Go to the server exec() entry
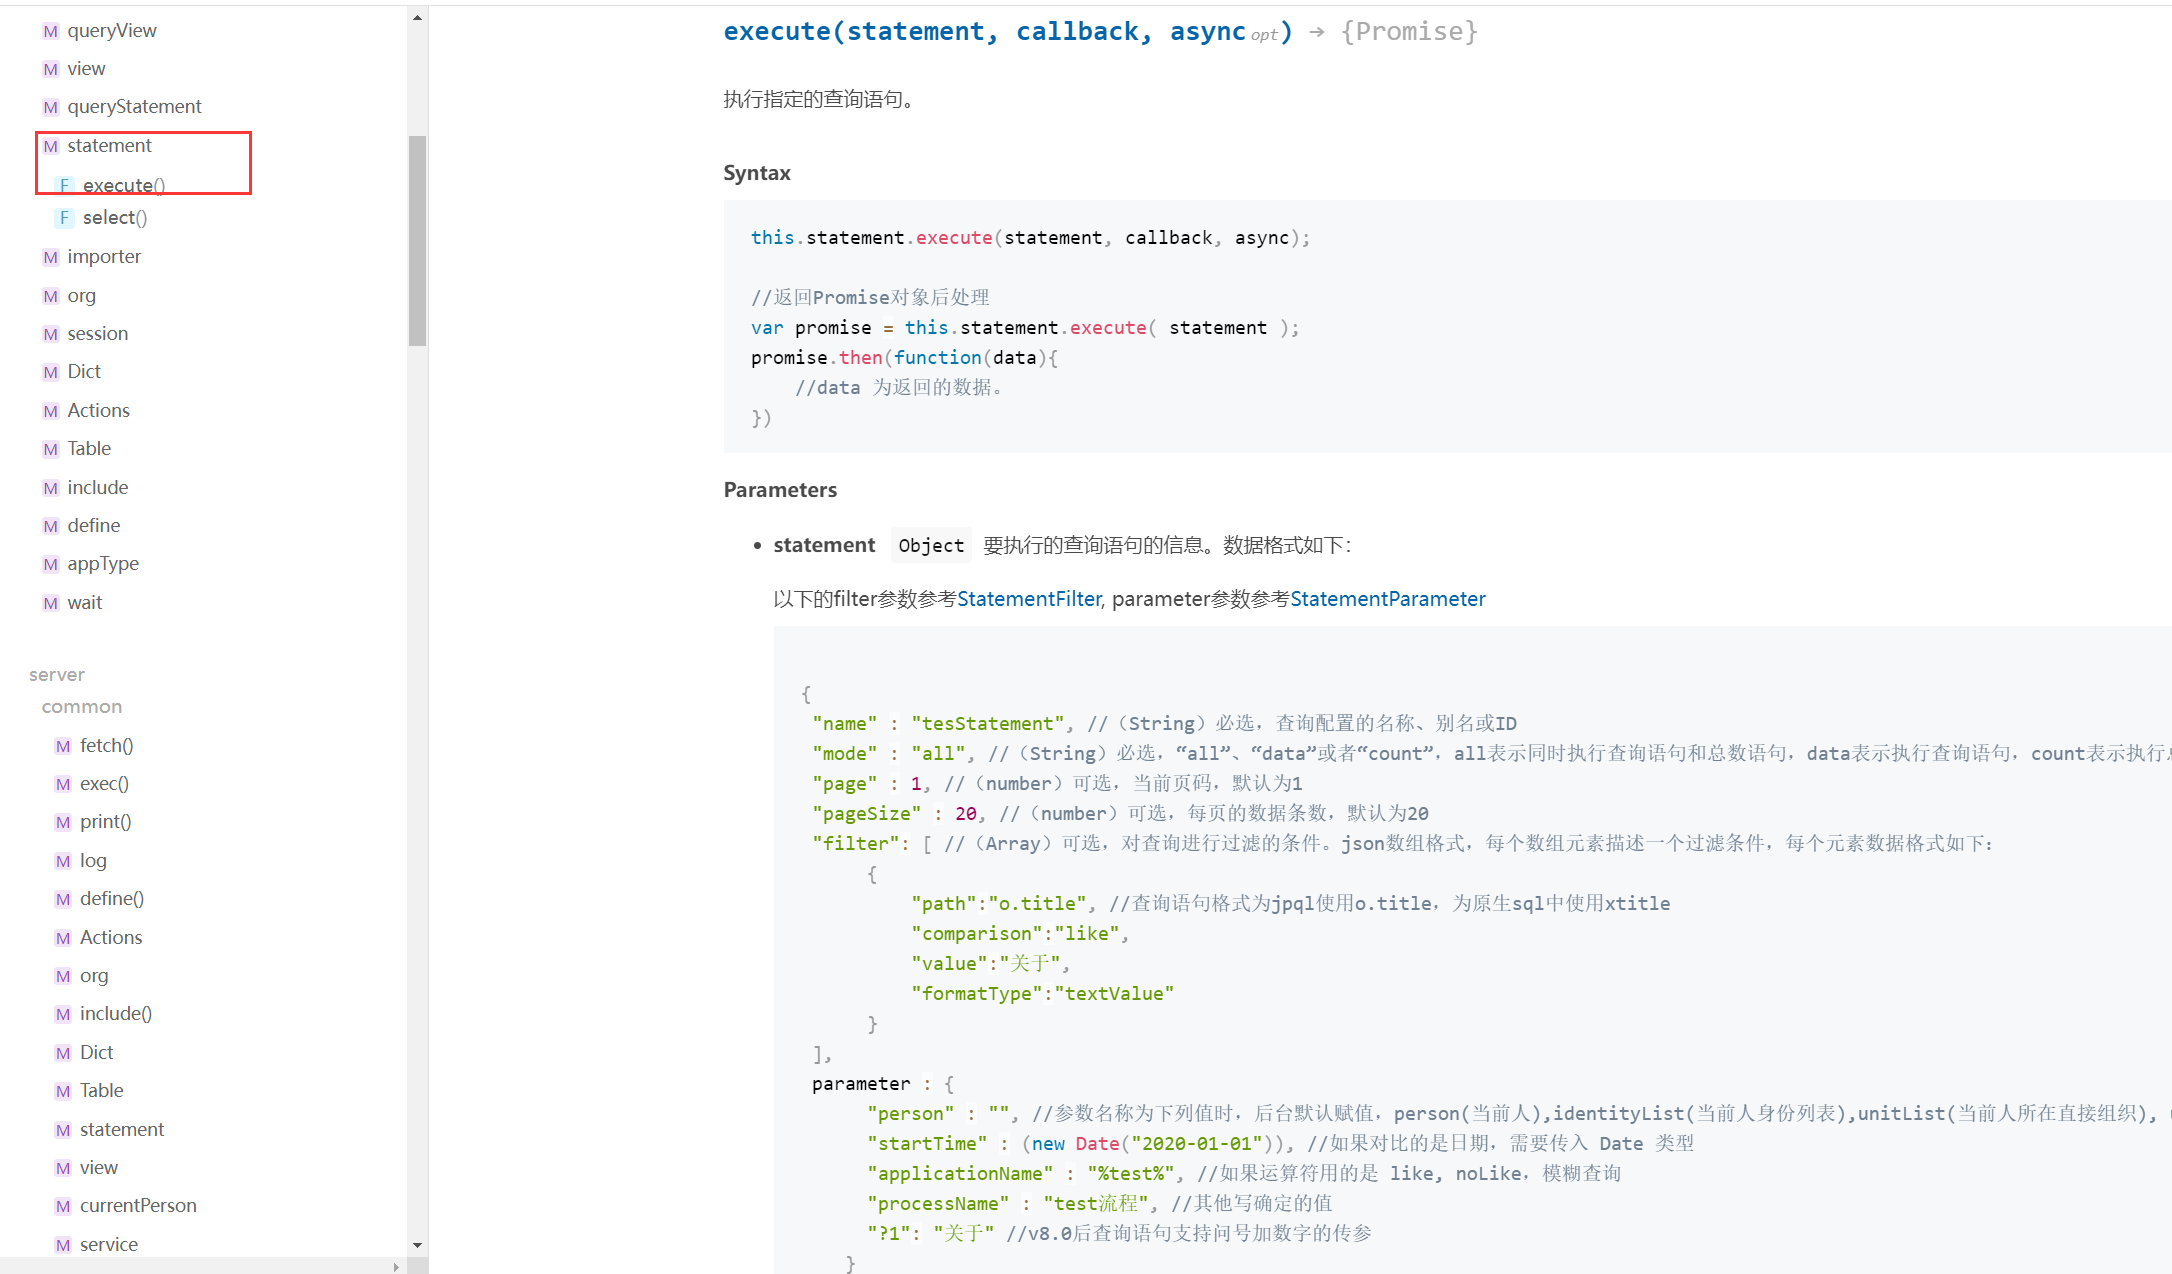2172x1274 pixels. pyautogui.click(x=104, y=784)
